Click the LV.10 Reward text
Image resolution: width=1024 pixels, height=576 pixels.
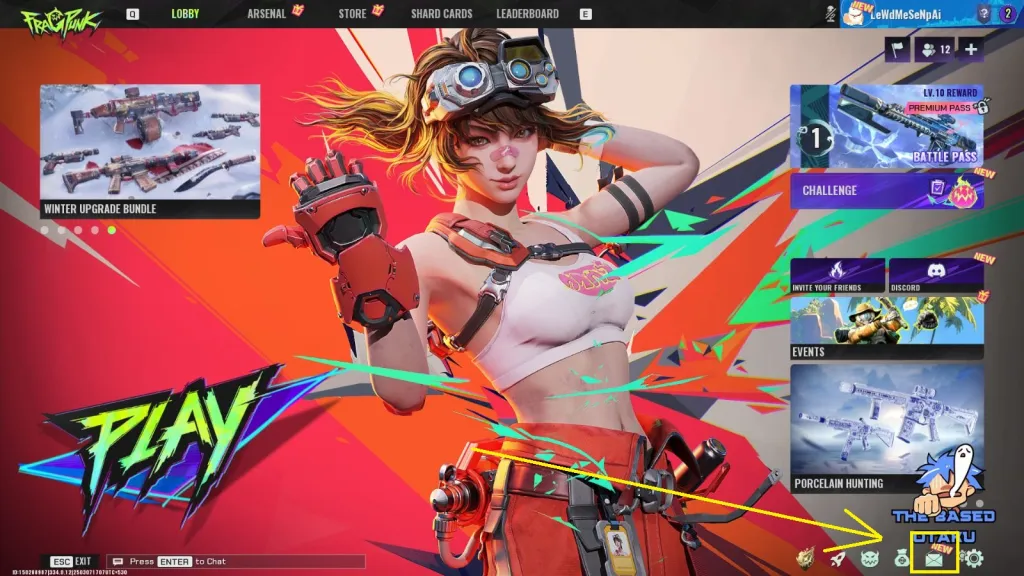pos(950,93)
